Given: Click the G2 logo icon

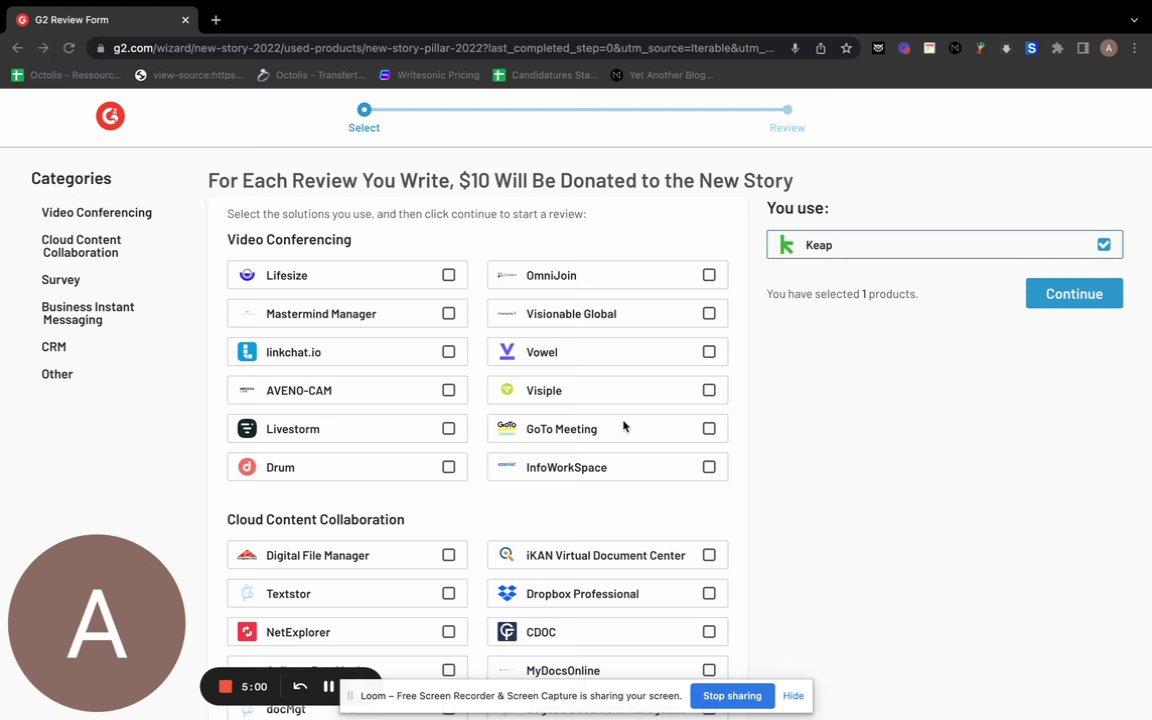Looking at the screenshot, I should [110, 117].
